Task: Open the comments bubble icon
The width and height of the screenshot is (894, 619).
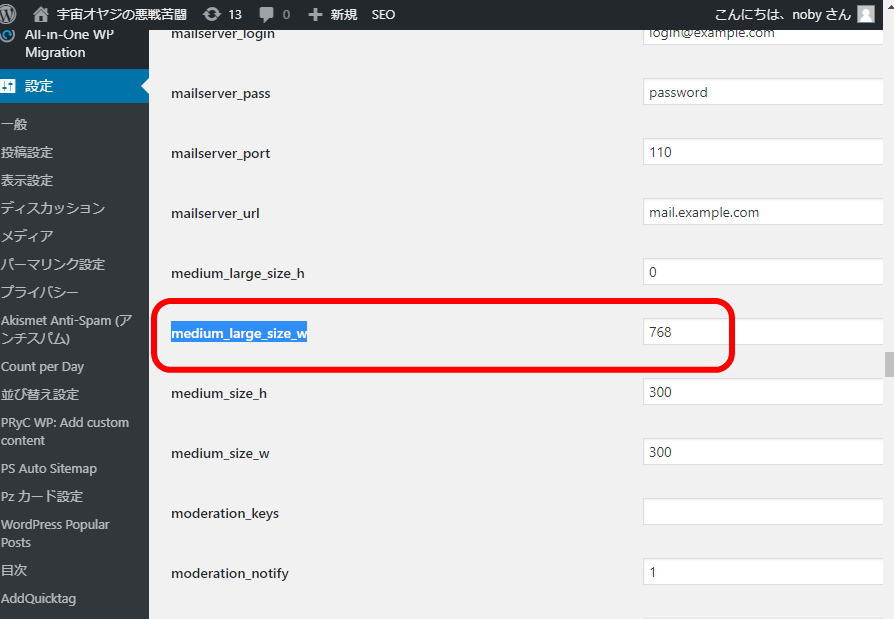Action: 267,14
